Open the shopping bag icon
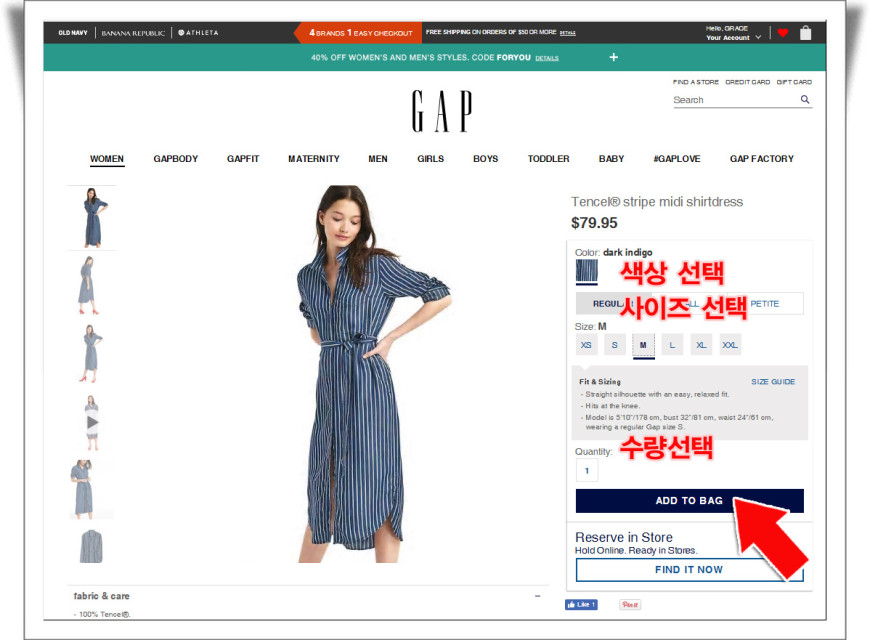The image size is (870, 640). point(806,33)
